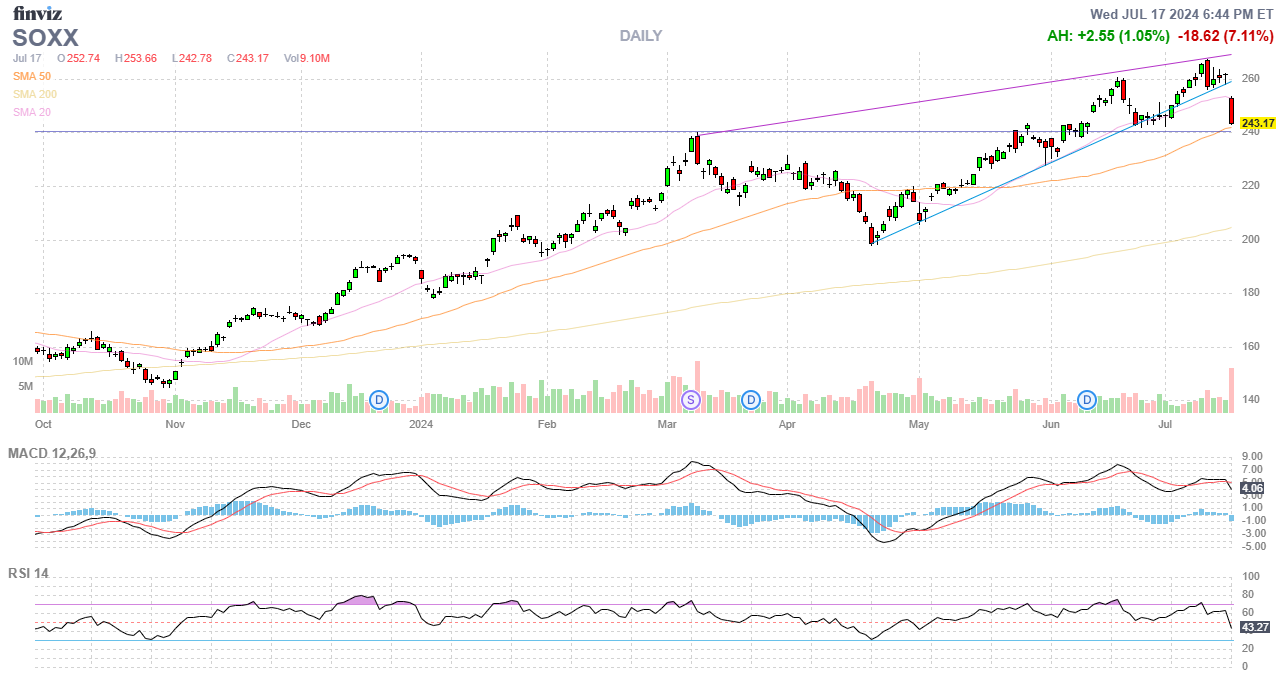Click the split marker S in March

pyautogui.click(x=690, y=400)
